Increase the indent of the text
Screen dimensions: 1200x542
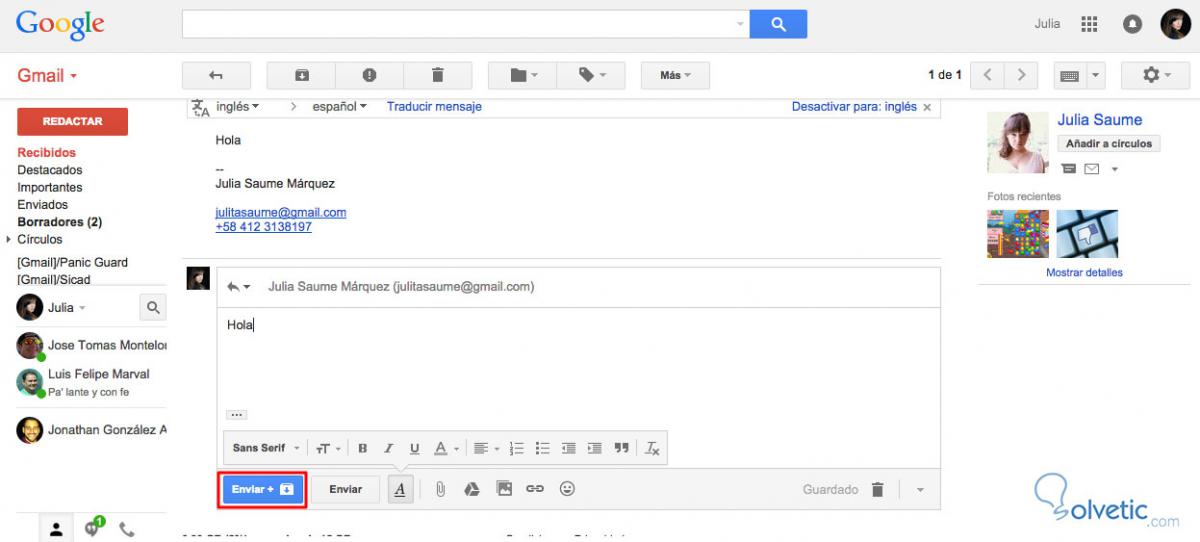pyautogui.click(x=595, y=448)
